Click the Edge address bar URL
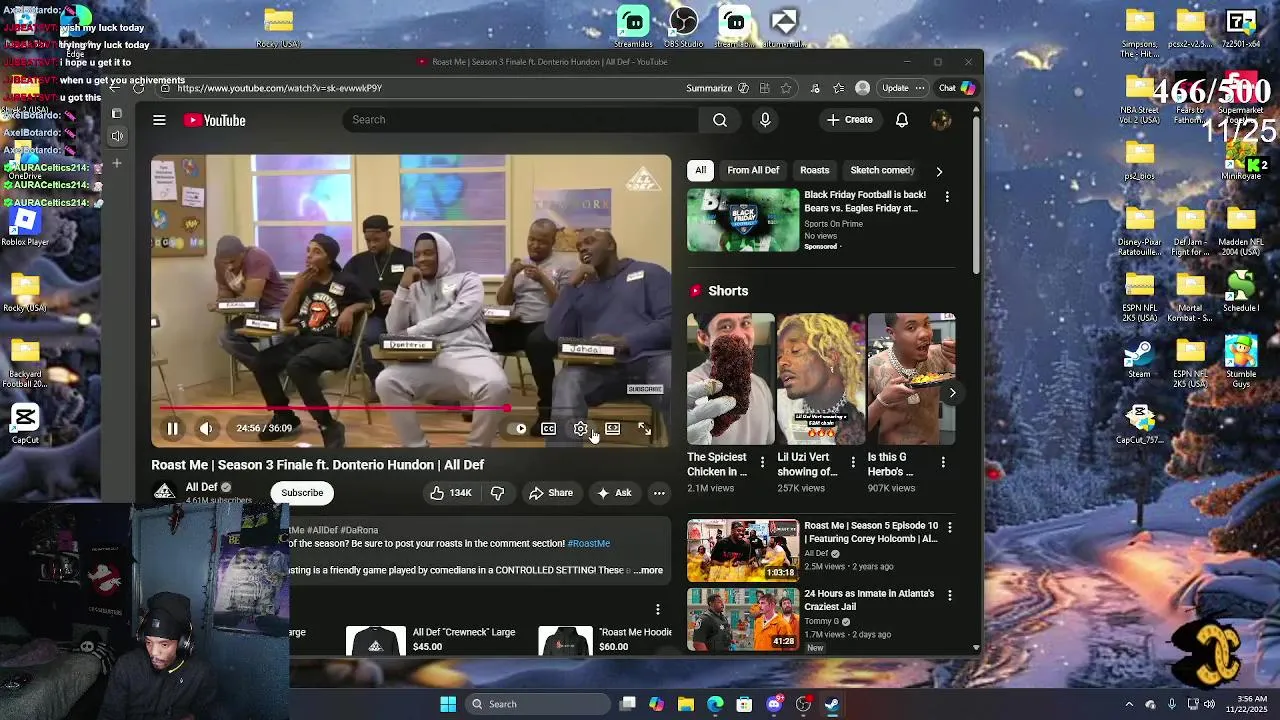 point(279,88)
